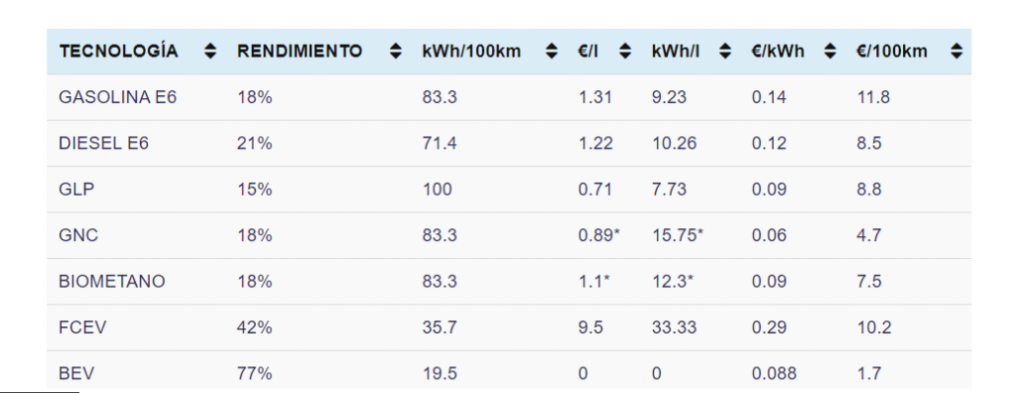Screen dimensions: 1024x393
Task: Click the 11.8 cost value for gasoline
Action: pyautogui.click(x=873, y=97)
